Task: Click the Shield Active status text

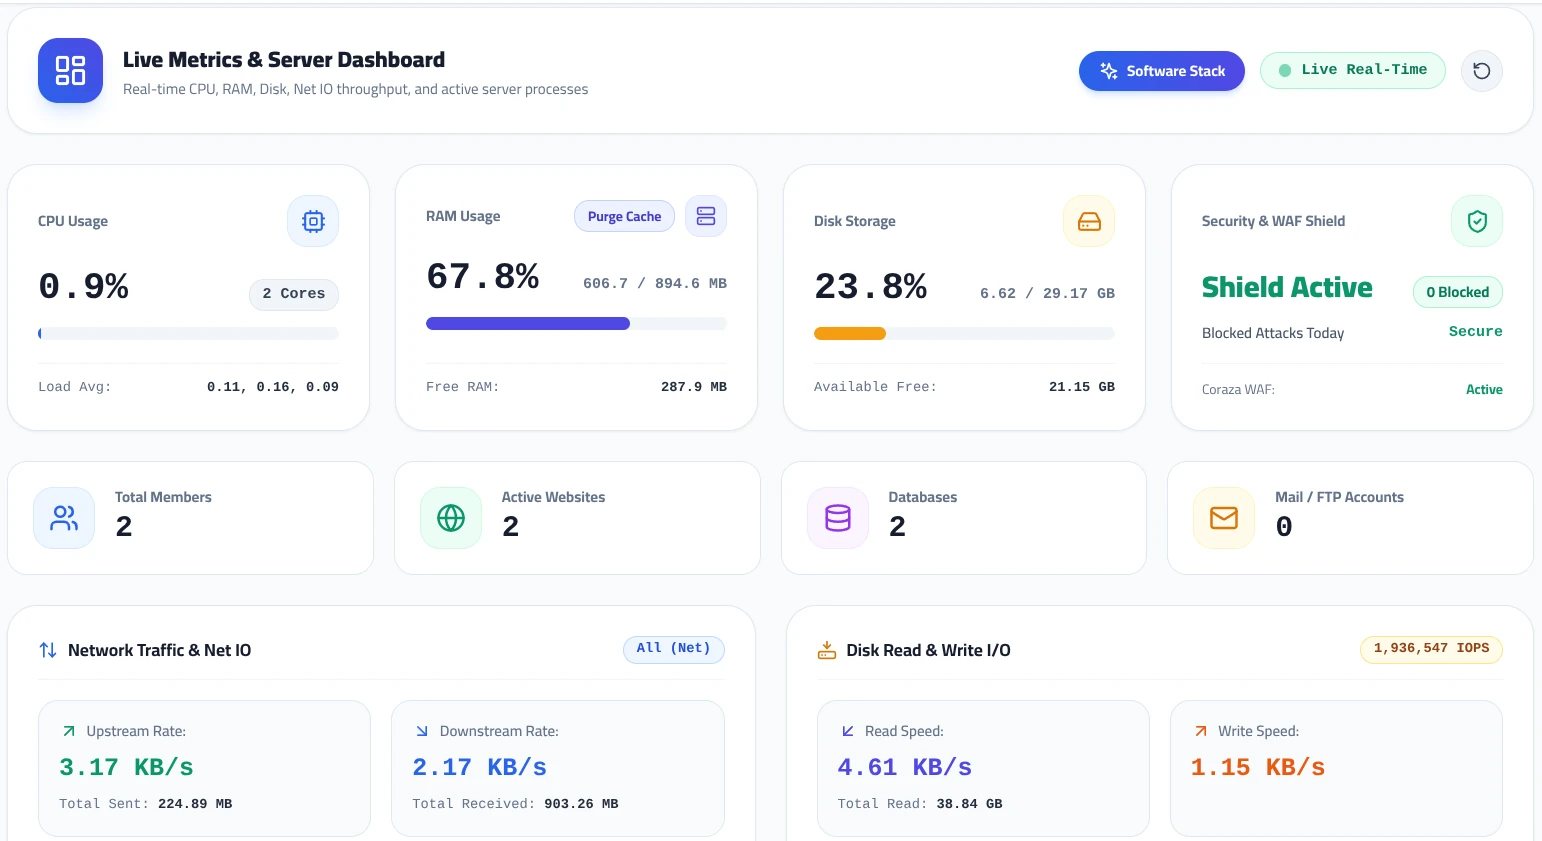Action: [1287, 287]
